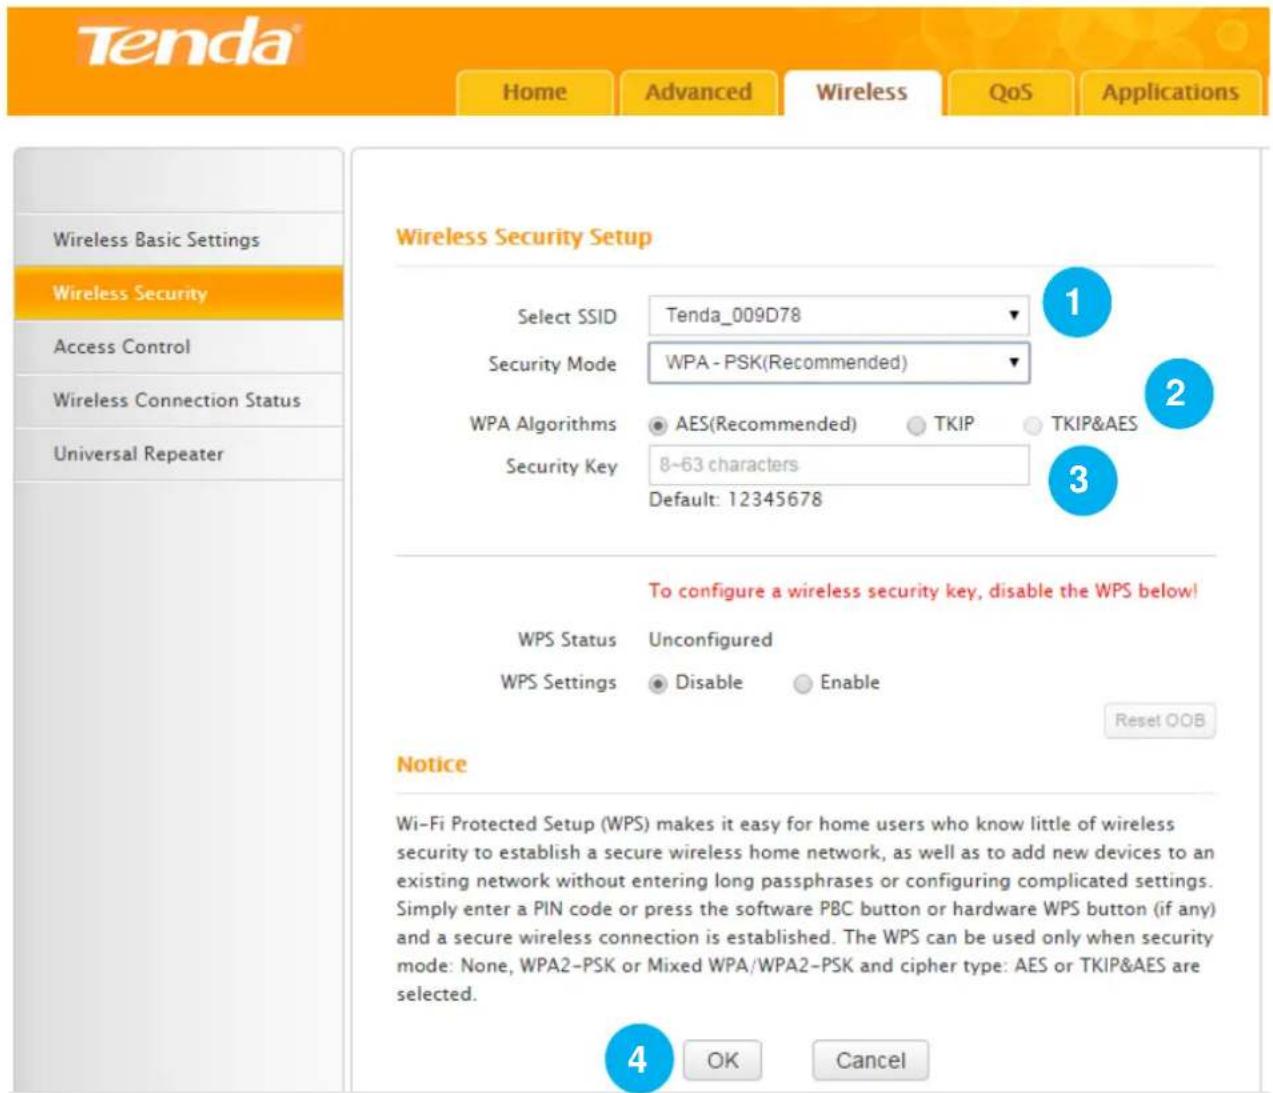Click the Tenda logo

pyautogui.click(x=189, y=45)
